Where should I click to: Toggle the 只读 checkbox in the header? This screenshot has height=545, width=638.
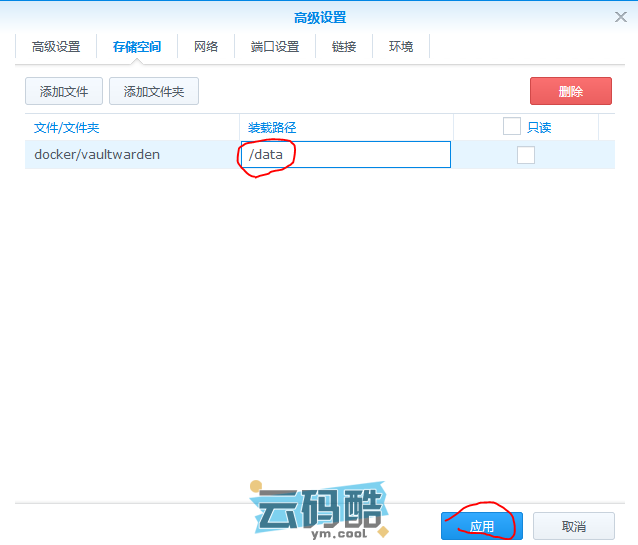(x=512, y=126)
